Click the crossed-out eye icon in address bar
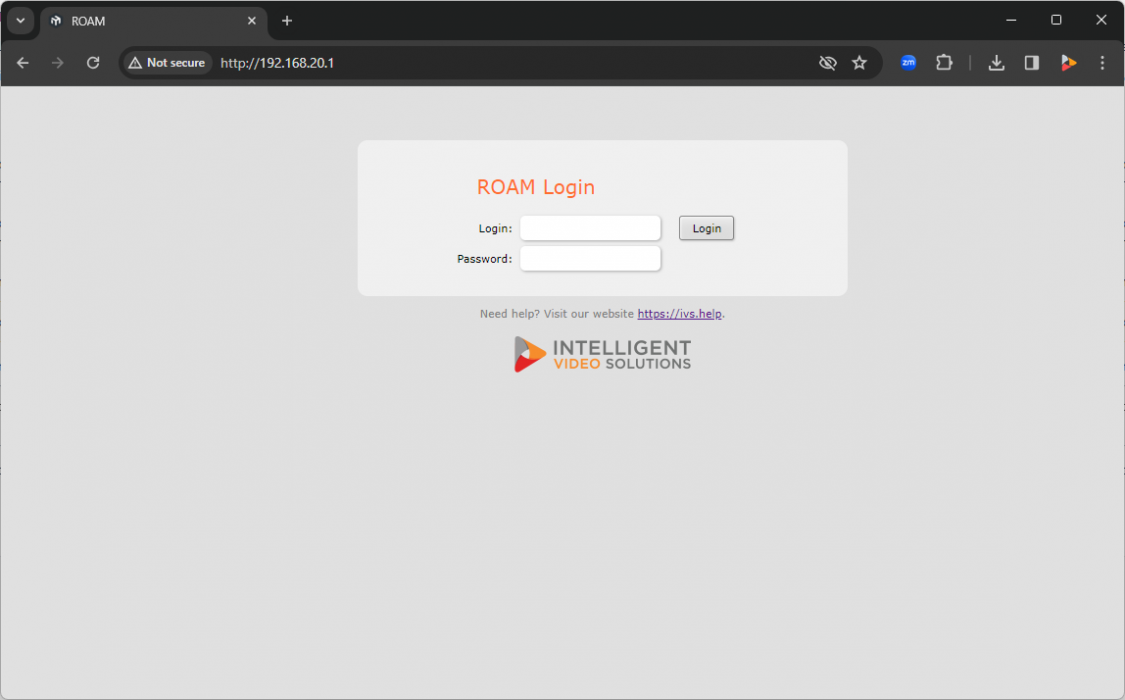The height and width of the screenshot is (700, 1125). [x=827, y=63]
